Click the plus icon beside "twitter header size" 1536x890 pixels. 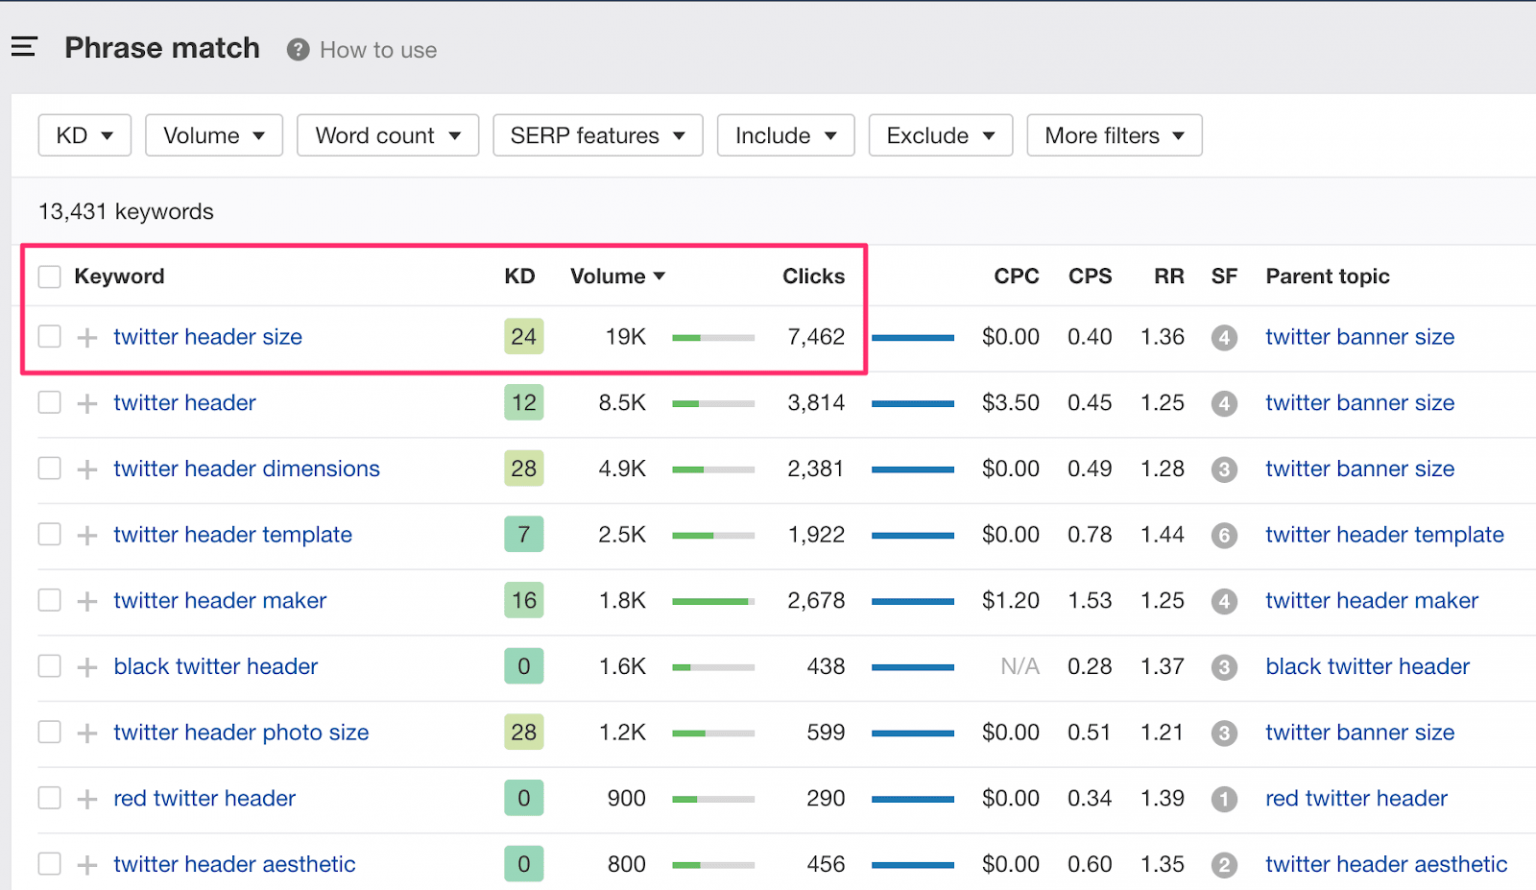click(87, 337)
